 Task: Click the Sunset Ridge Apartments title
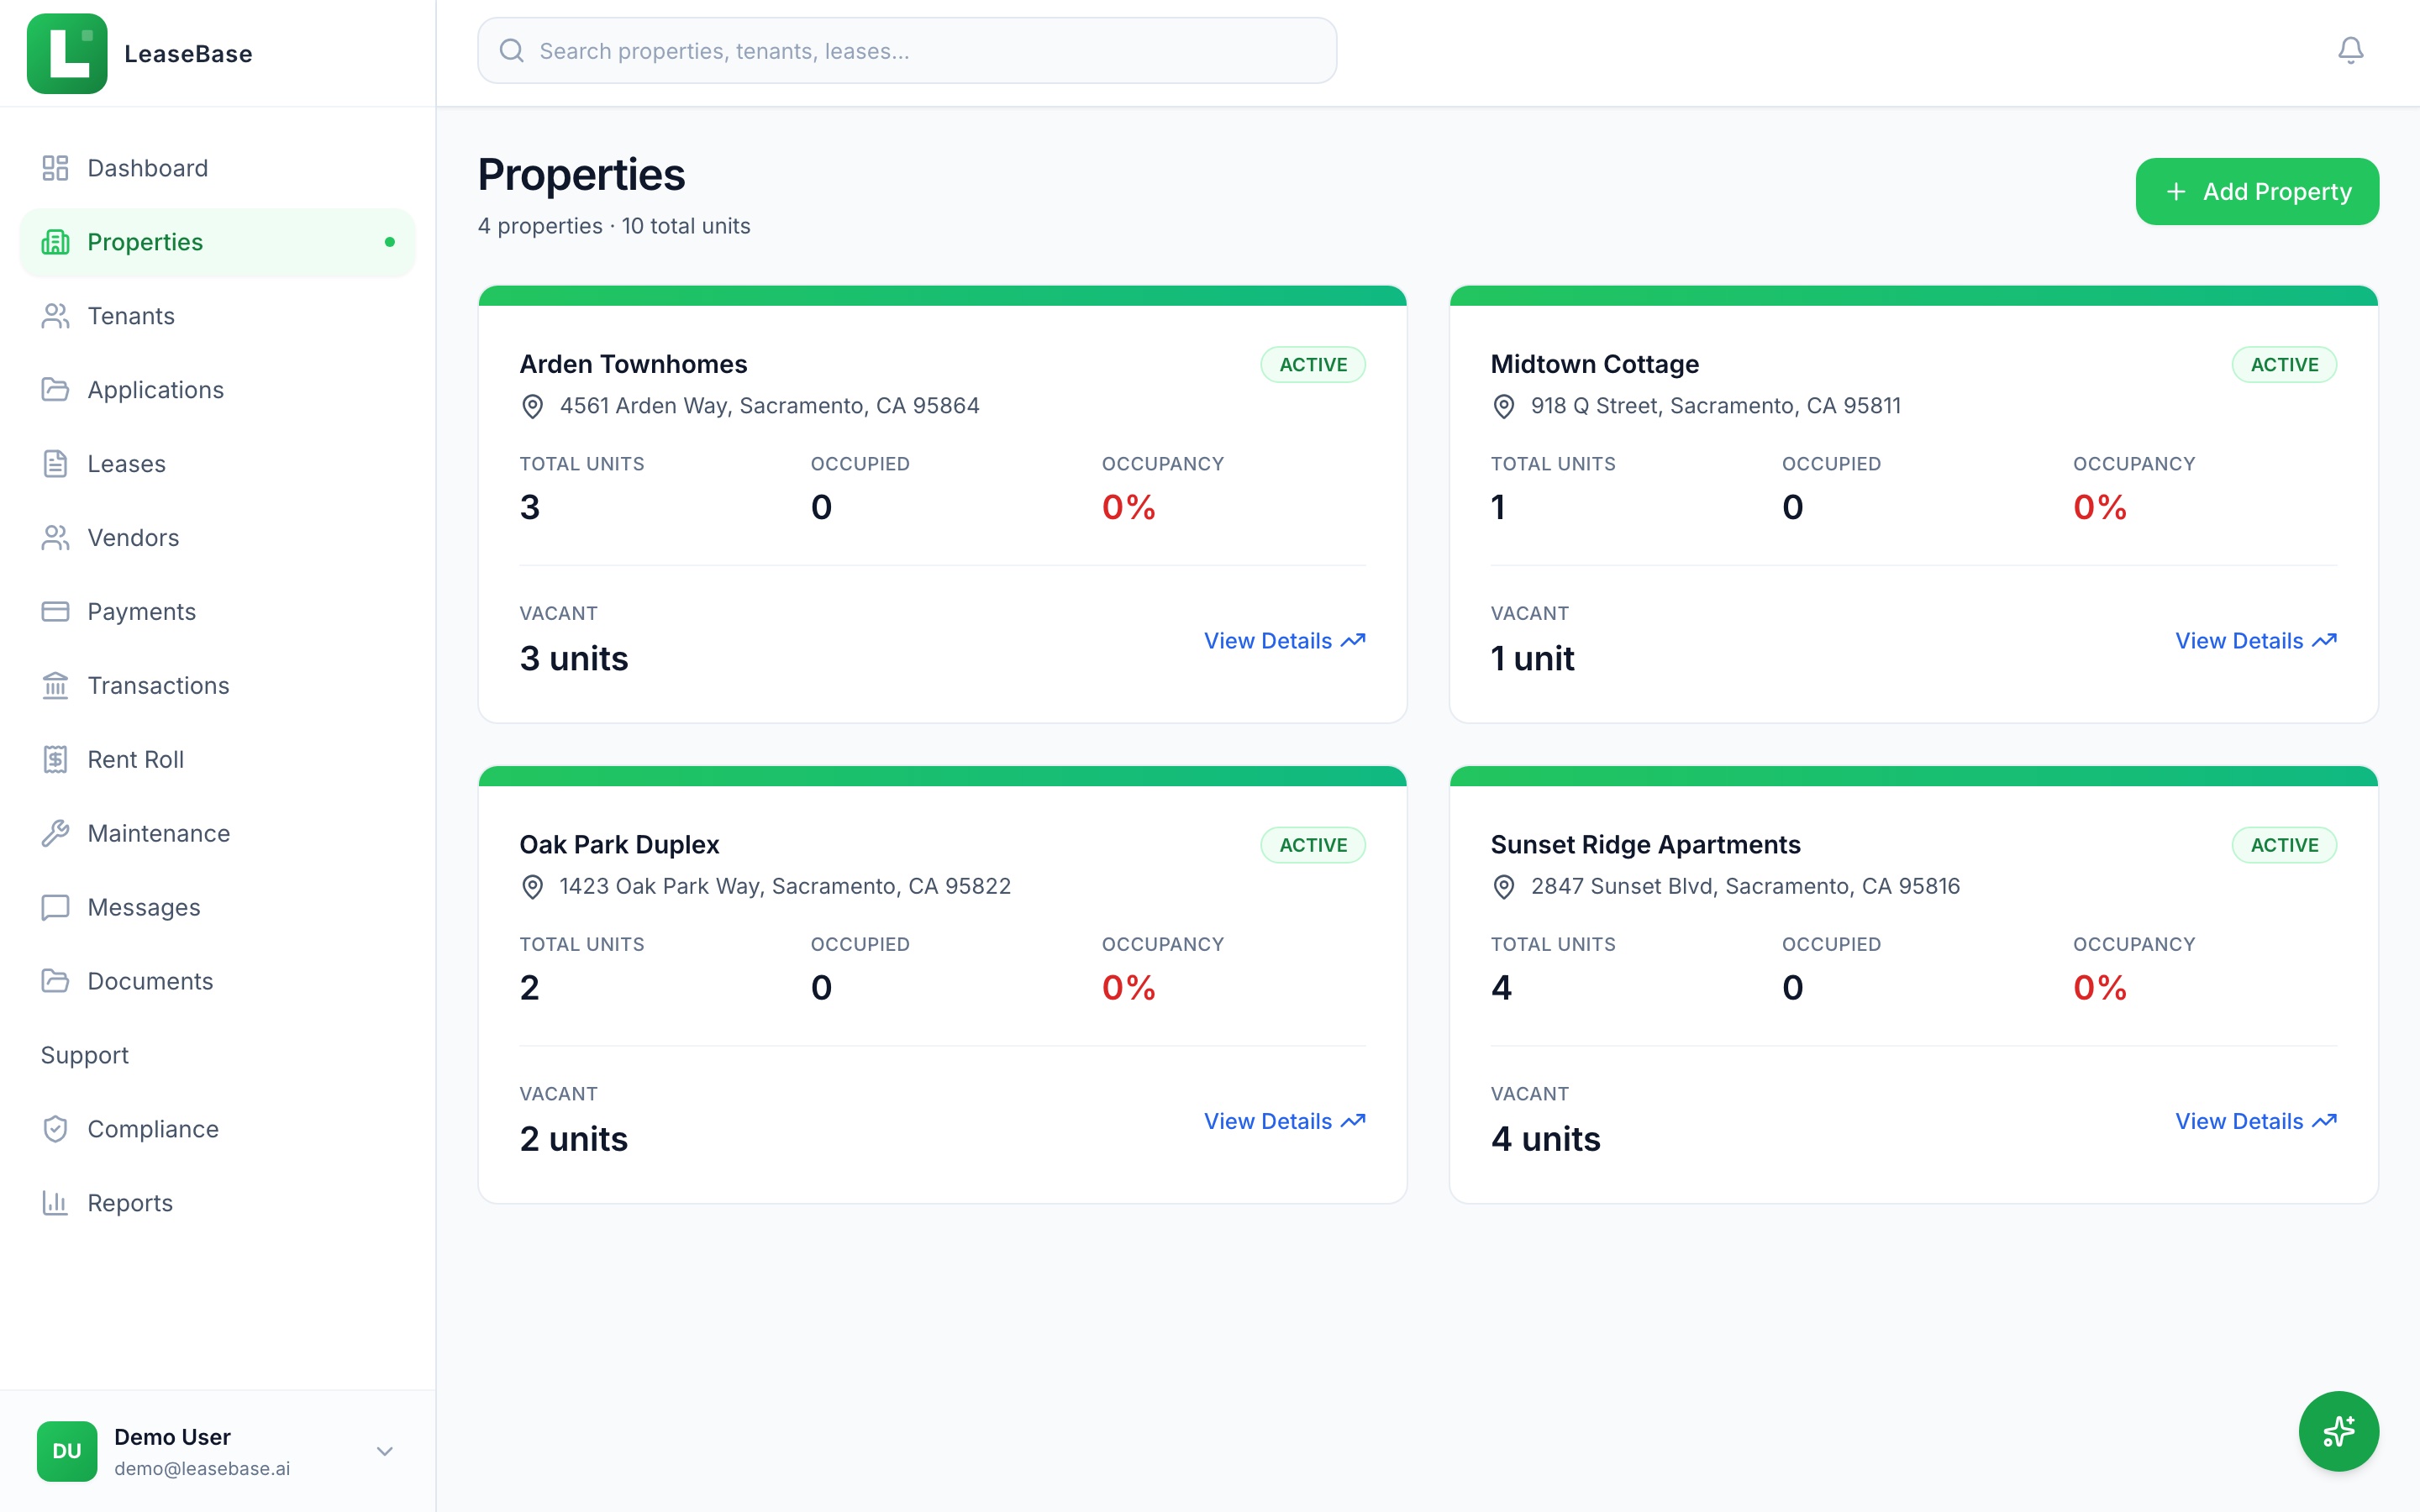[1645, 844]
